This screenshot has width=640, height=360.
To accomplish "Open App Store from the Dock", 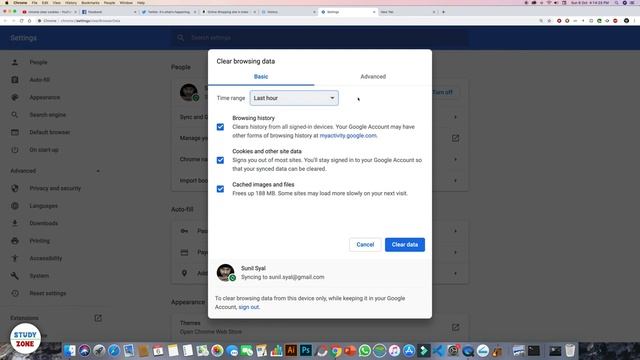I will point(409,351).
